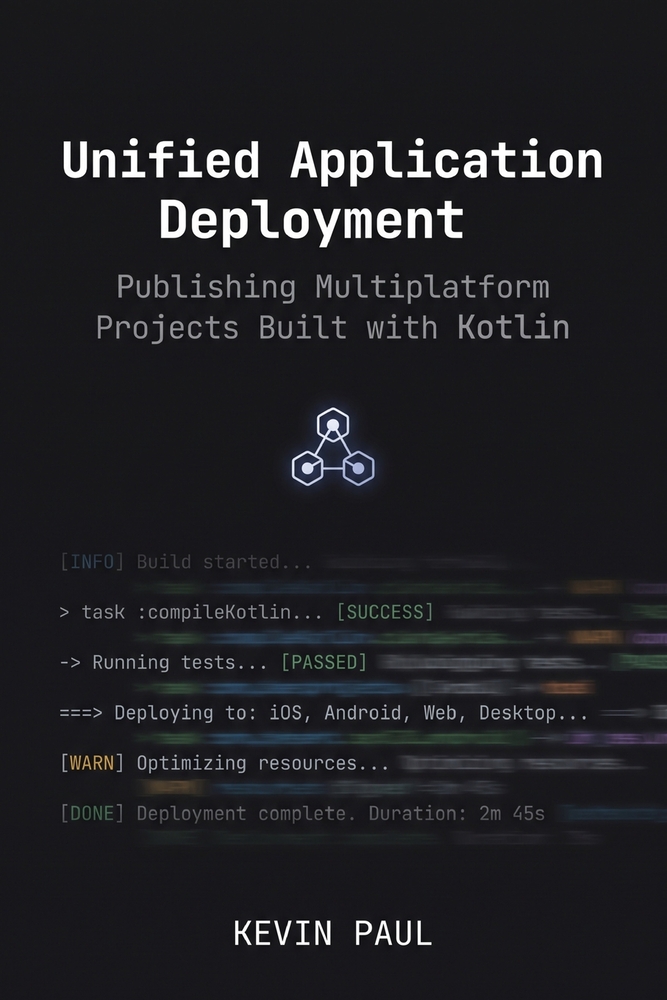Click the author name "KEVIN PAUL"

(x=333, y=934)
